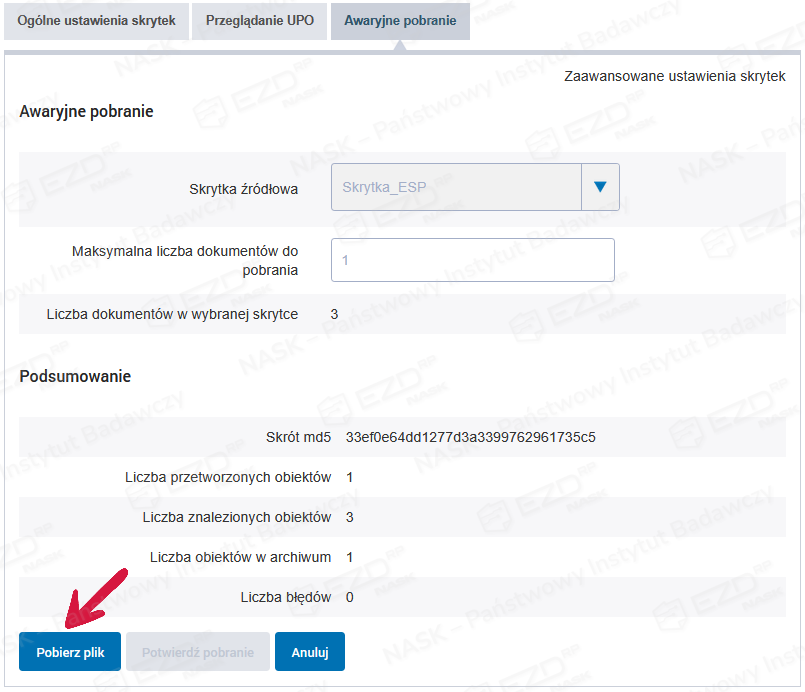The width and height of the screenshot is (805, 692).
Task: Click Liczba dokumentów w wybranej skrytce label
Action: click(172, 314)
